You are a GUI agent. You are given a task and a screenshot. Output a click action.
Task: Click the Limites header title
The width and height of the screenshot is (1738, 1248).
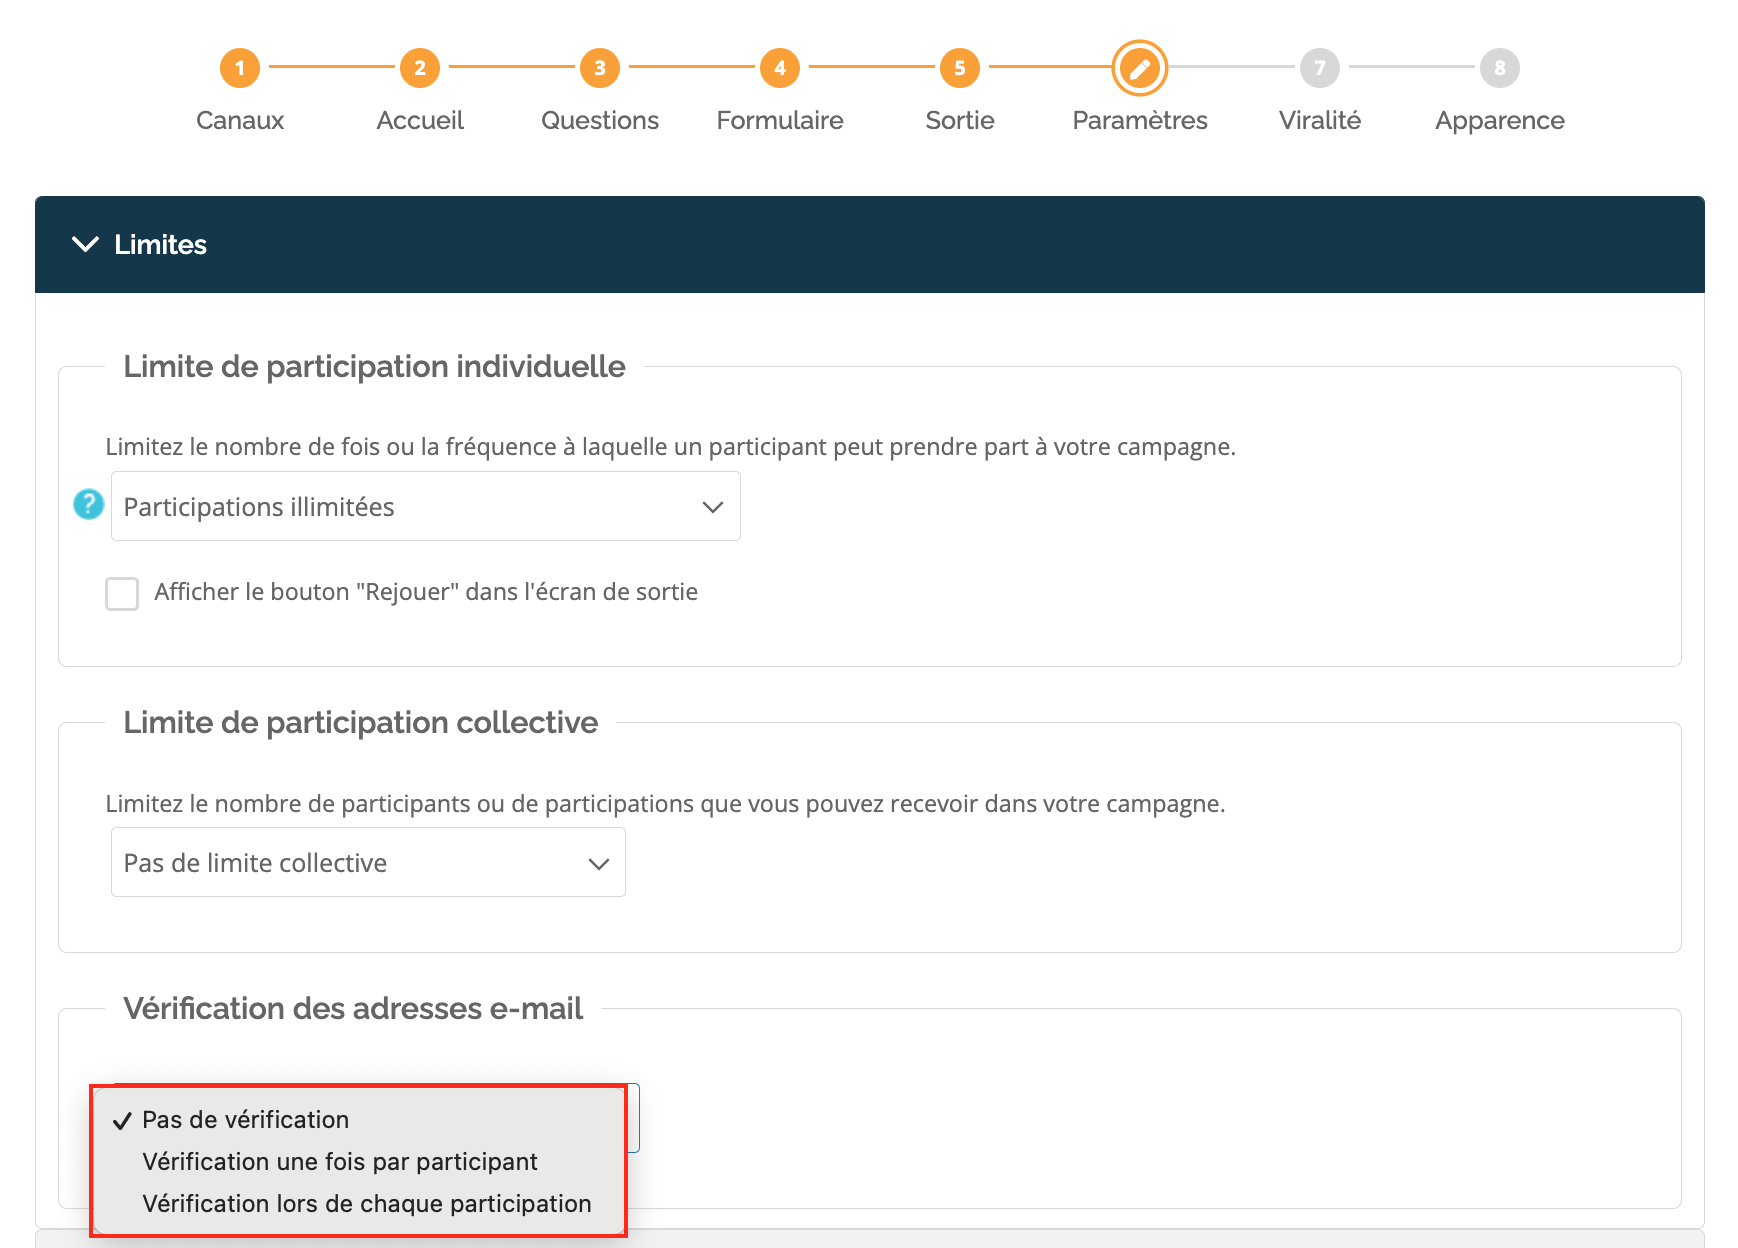pyautogui.click(x=160, y=245)
